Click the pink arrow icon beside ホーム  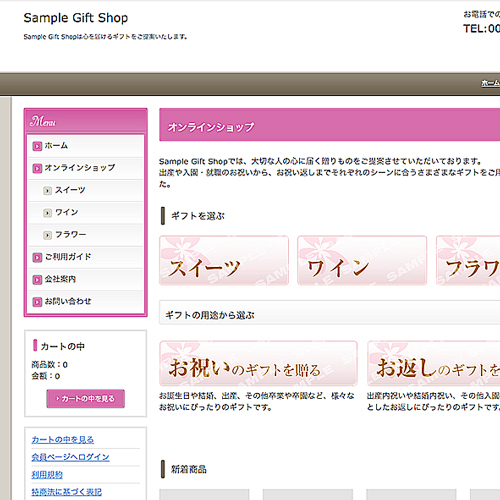(x=37, y=146)
